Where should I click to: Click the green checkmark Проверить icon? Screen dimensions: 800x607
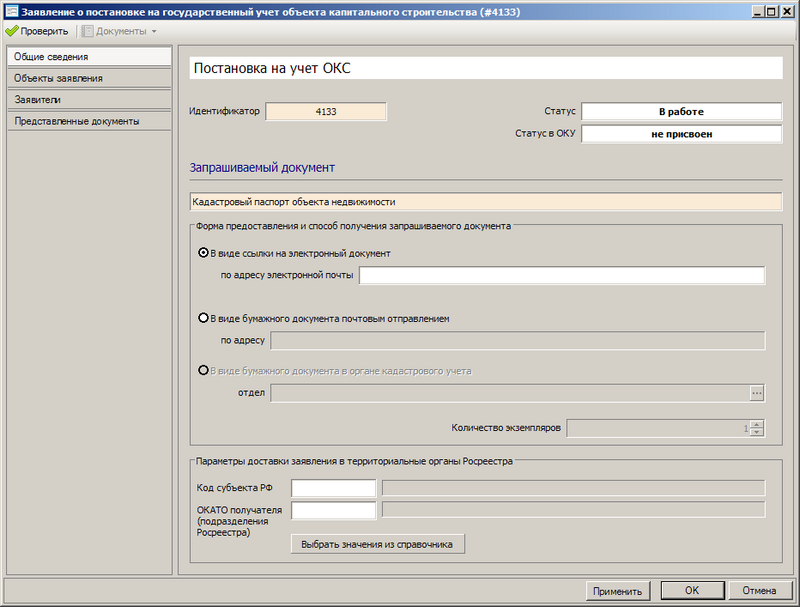point(12,31)
